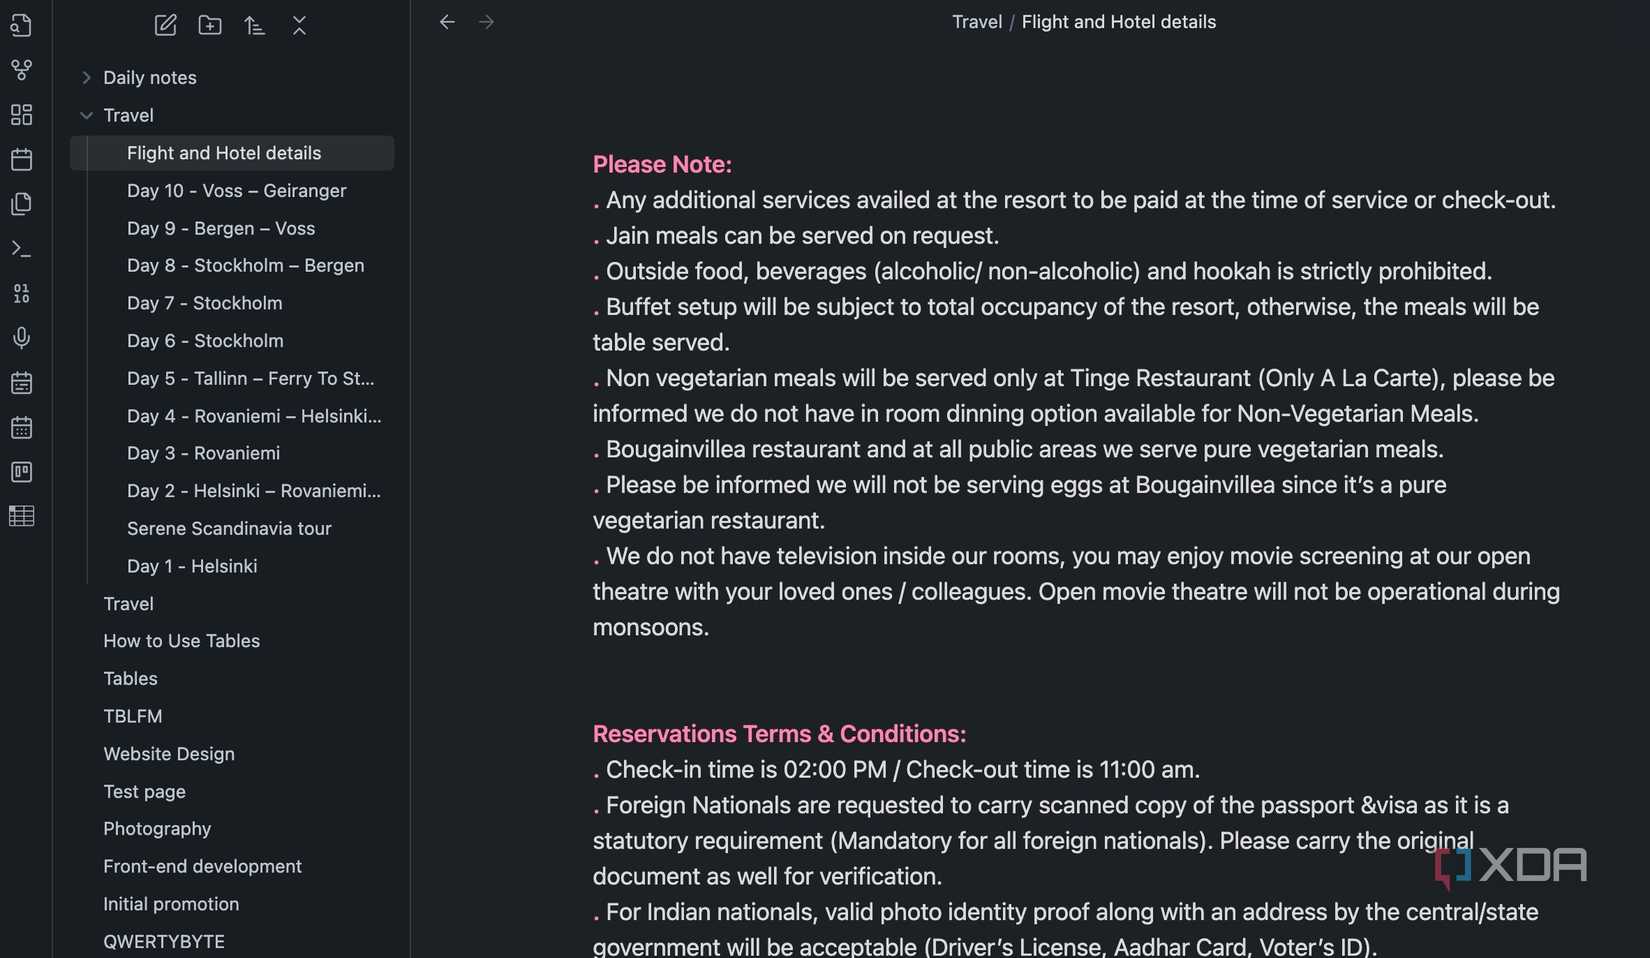1650x958 pixels.
Task: Start the audio recorder microphone icon
Action: pyautogui.click(x=21, y=338)
